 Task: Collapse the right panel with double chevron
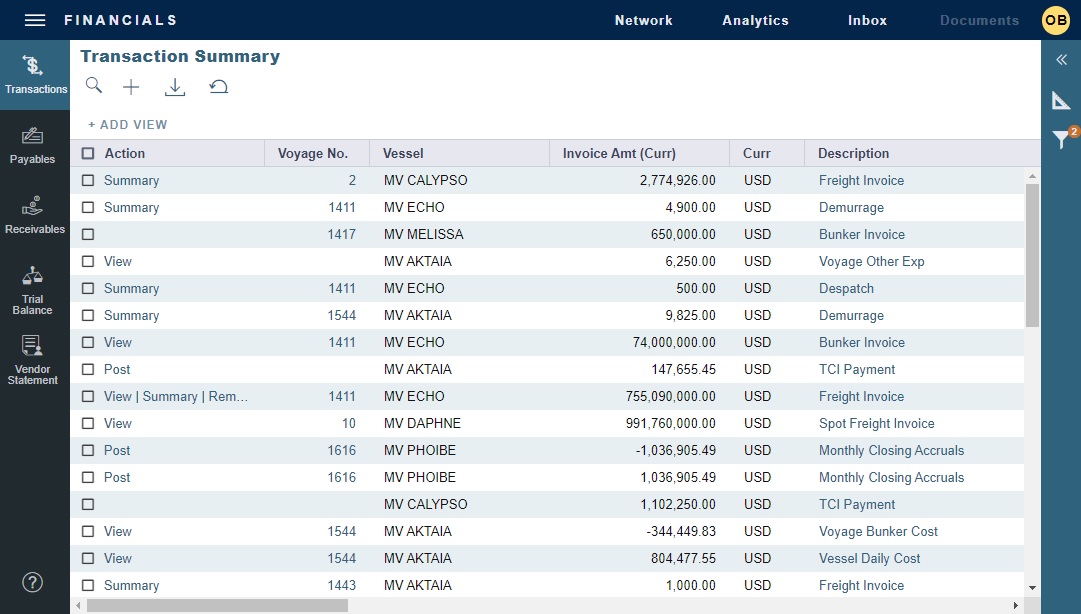click(x=1060, y=60)
